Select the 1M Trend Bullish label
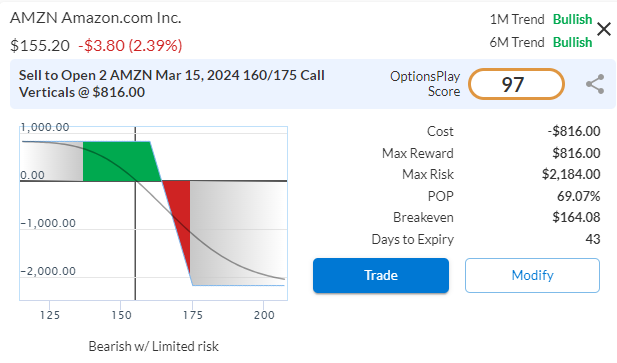The width and height of the screenshot is (617, 363). click(x=541, y=19)
